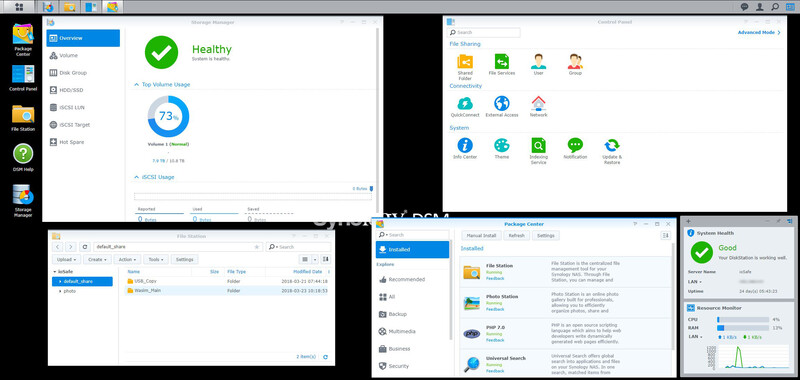800x380 pixels.
Task: Open view mode dropdown arrow in File Station
Action: click(315, 260)
